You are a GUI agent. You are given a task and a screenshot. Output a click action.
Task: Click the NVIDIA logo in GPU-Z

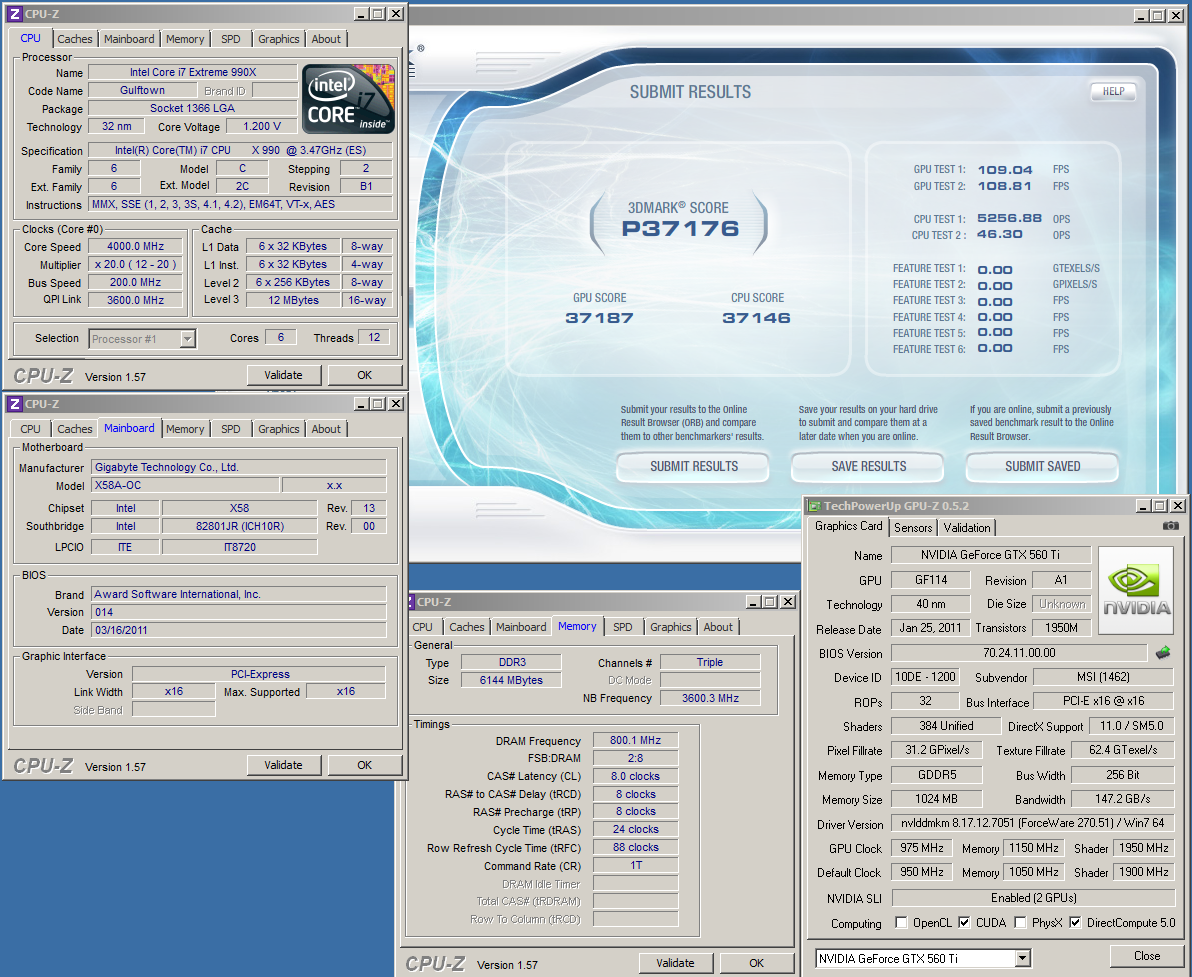click(x=1137, y=591)
